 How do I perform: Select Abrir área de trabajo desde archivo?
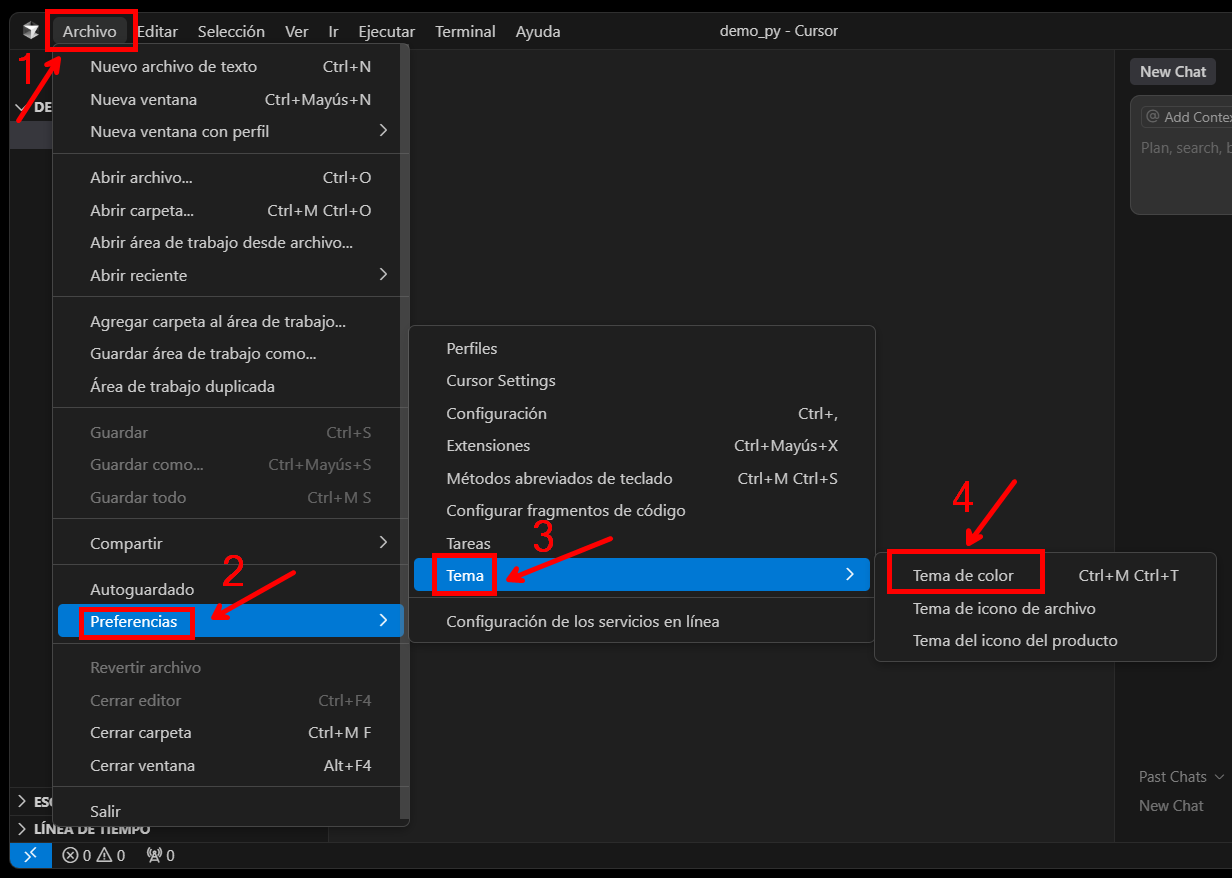point(230,243)
